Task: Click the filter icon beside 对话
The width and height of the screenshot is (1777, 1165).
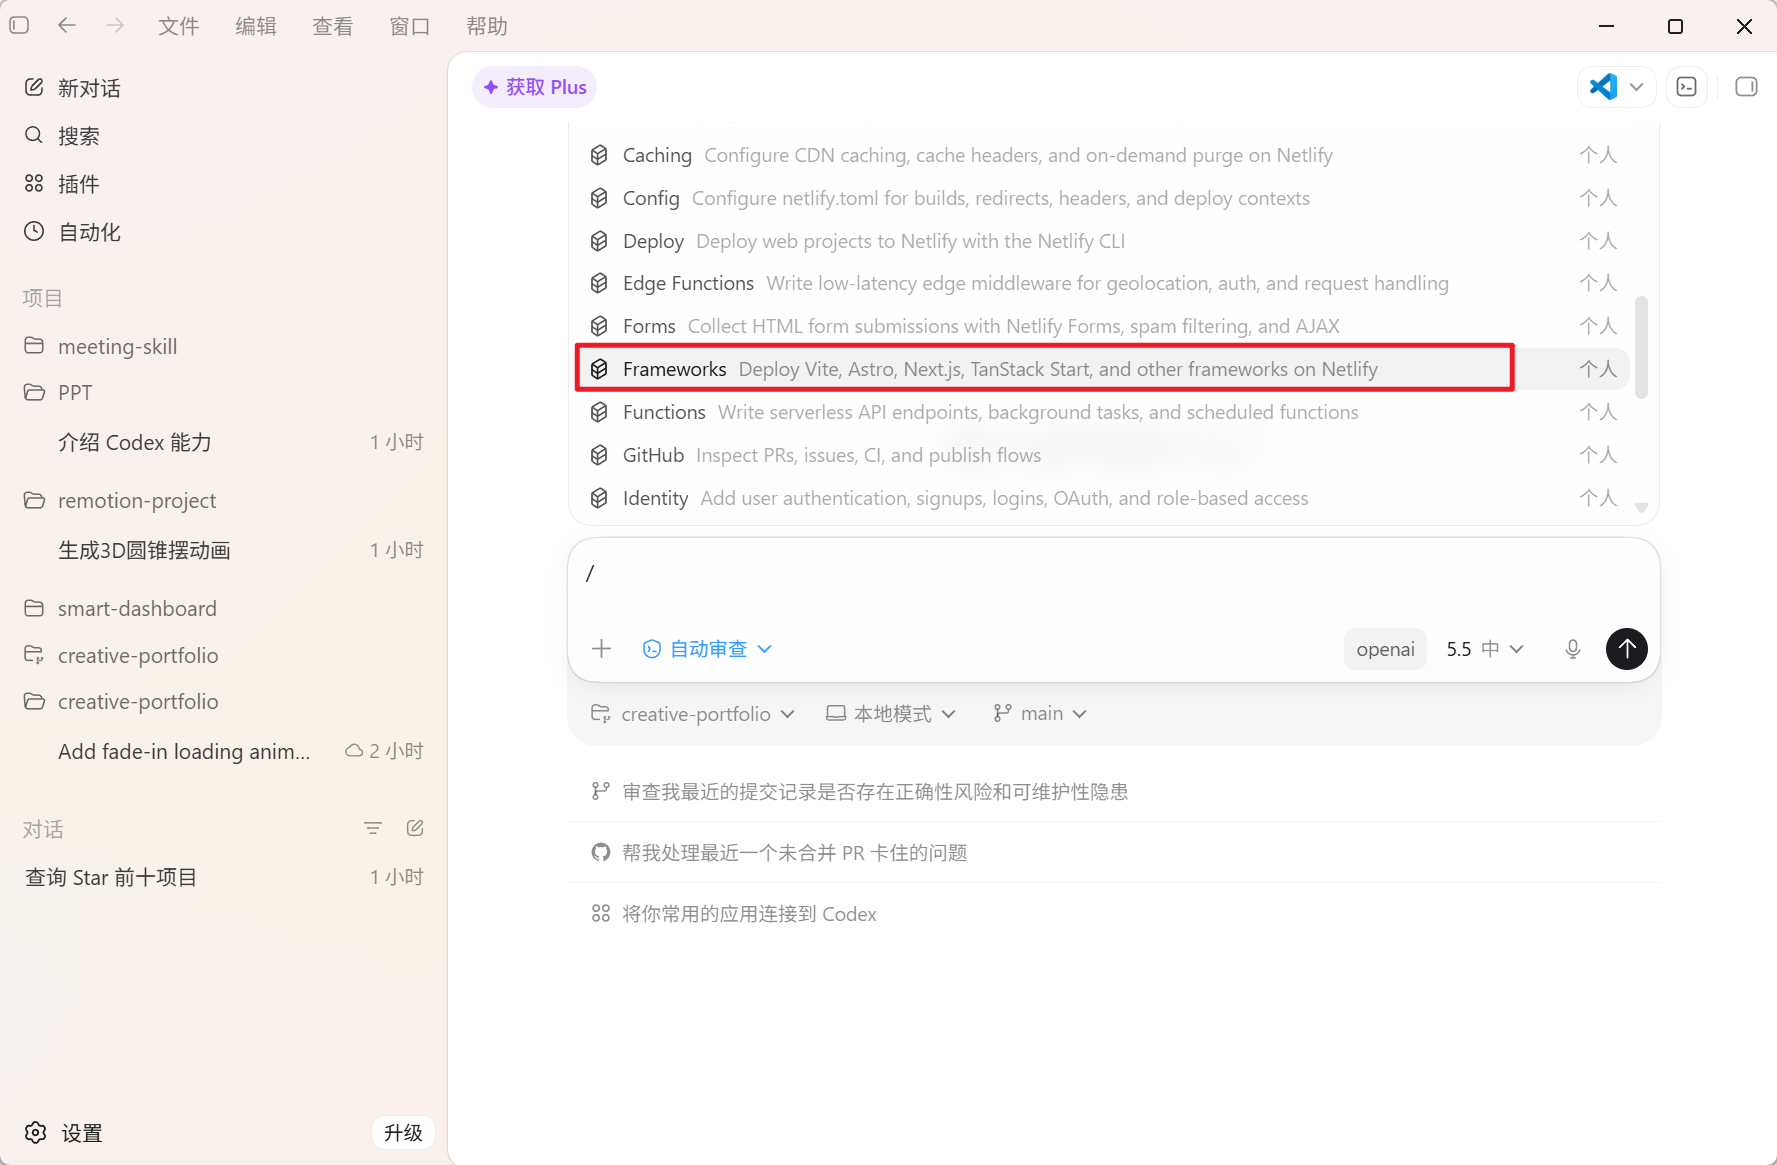Action: pyautogui.click(x=373, y=828)
